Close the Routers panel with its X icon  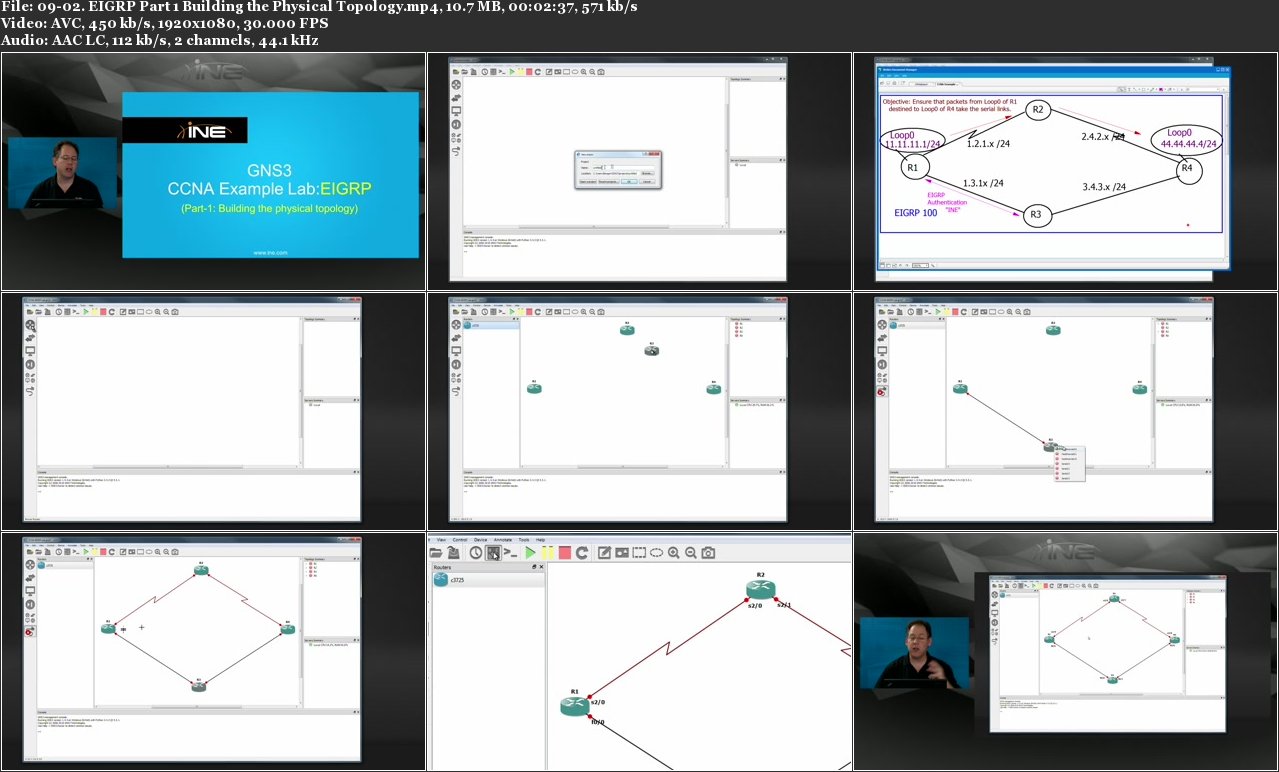tap(541, 567)
